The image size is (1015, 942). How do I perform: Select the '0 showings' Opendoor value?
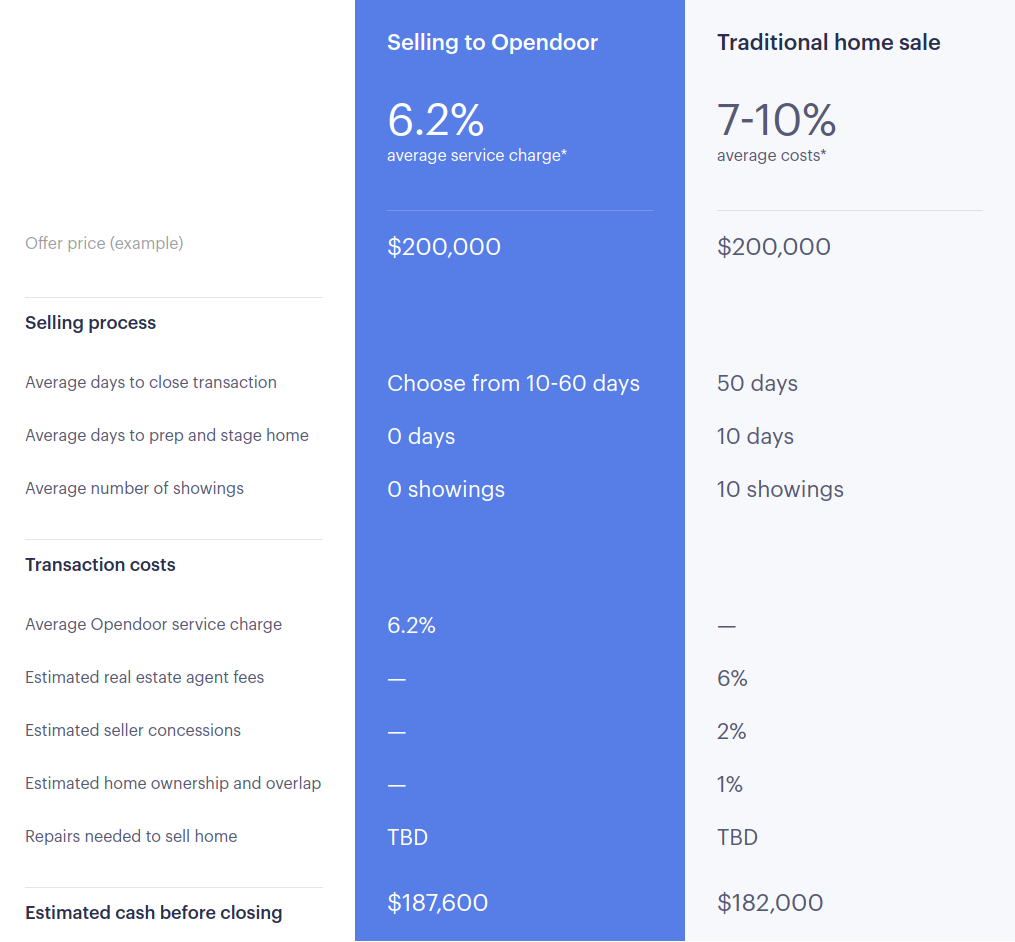(446, 489)
